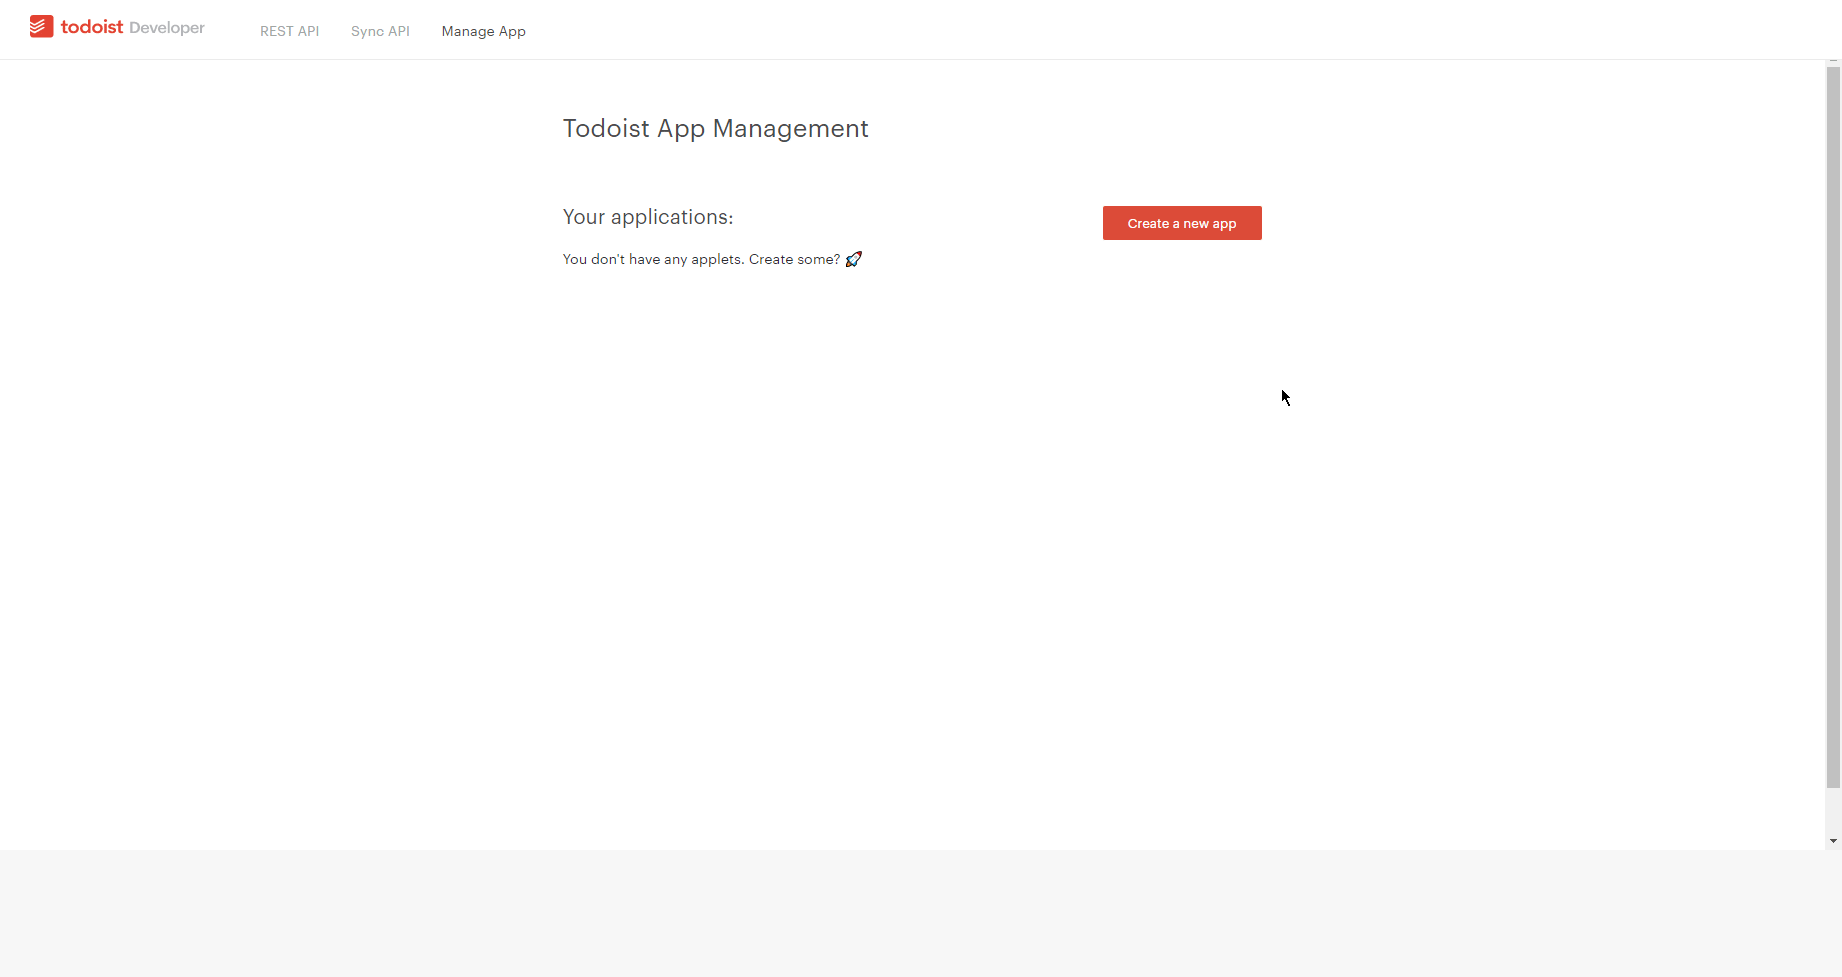Viewport: 1842px width, 977px height.
Task: Click the 'Your applications:' heading text
Action: click(647, 216)
